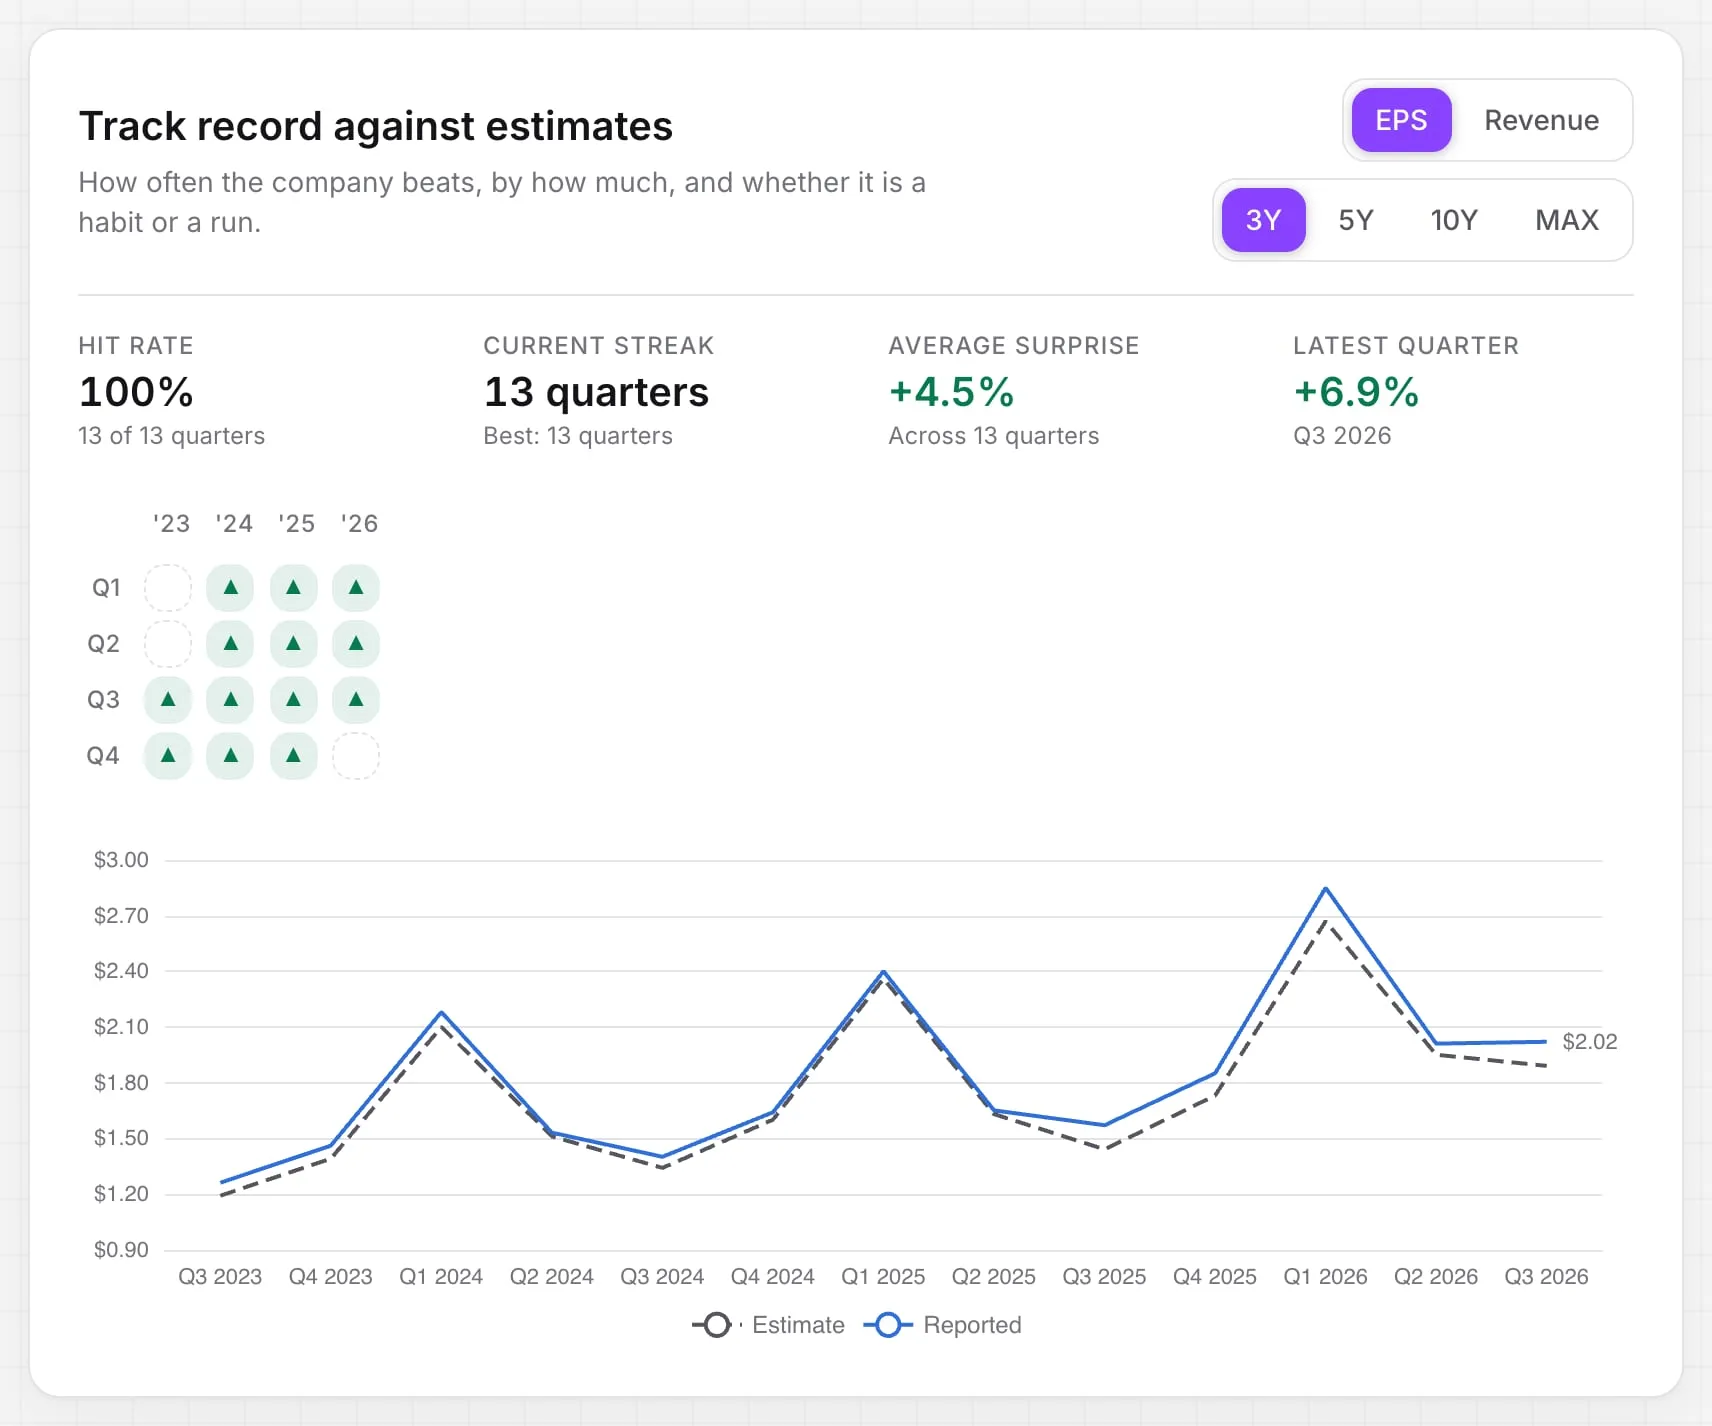Choose the 10Y time range
This screenshot has height=1426, width=1712.
pyautogui.click(x=1454, y=220)
